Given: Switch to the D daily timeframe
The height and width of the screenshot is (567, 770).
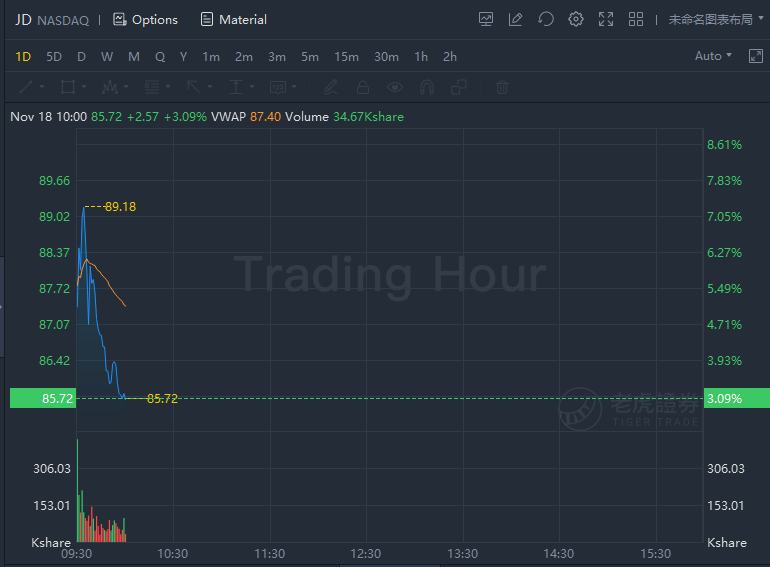Looking at the screenshot, I should (82, 57).
